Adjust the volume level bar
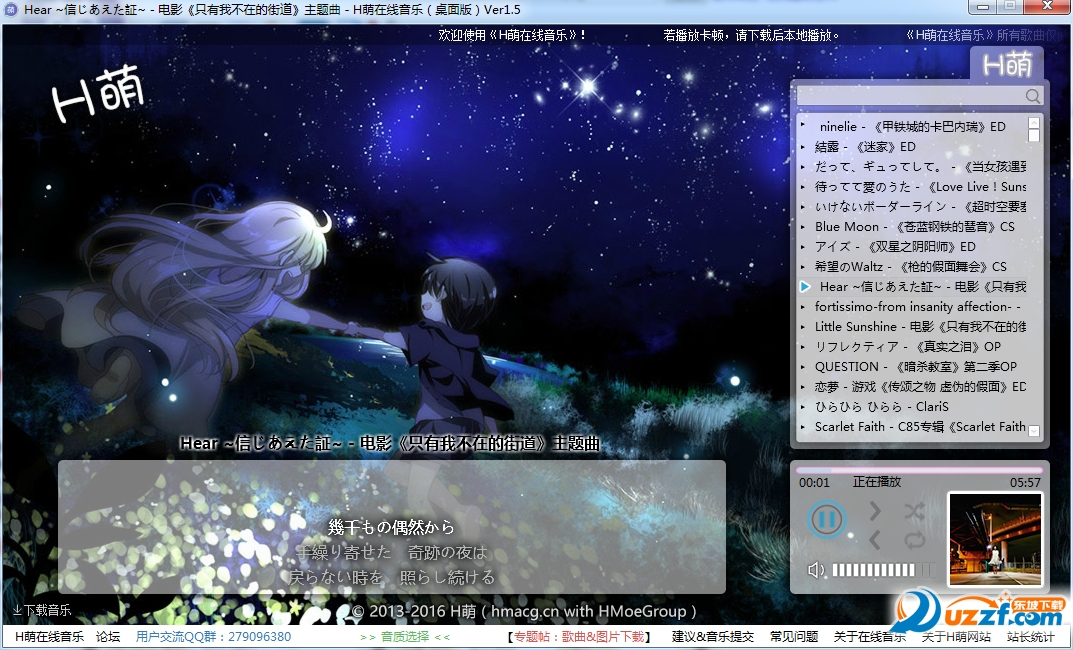 (883, 570)
